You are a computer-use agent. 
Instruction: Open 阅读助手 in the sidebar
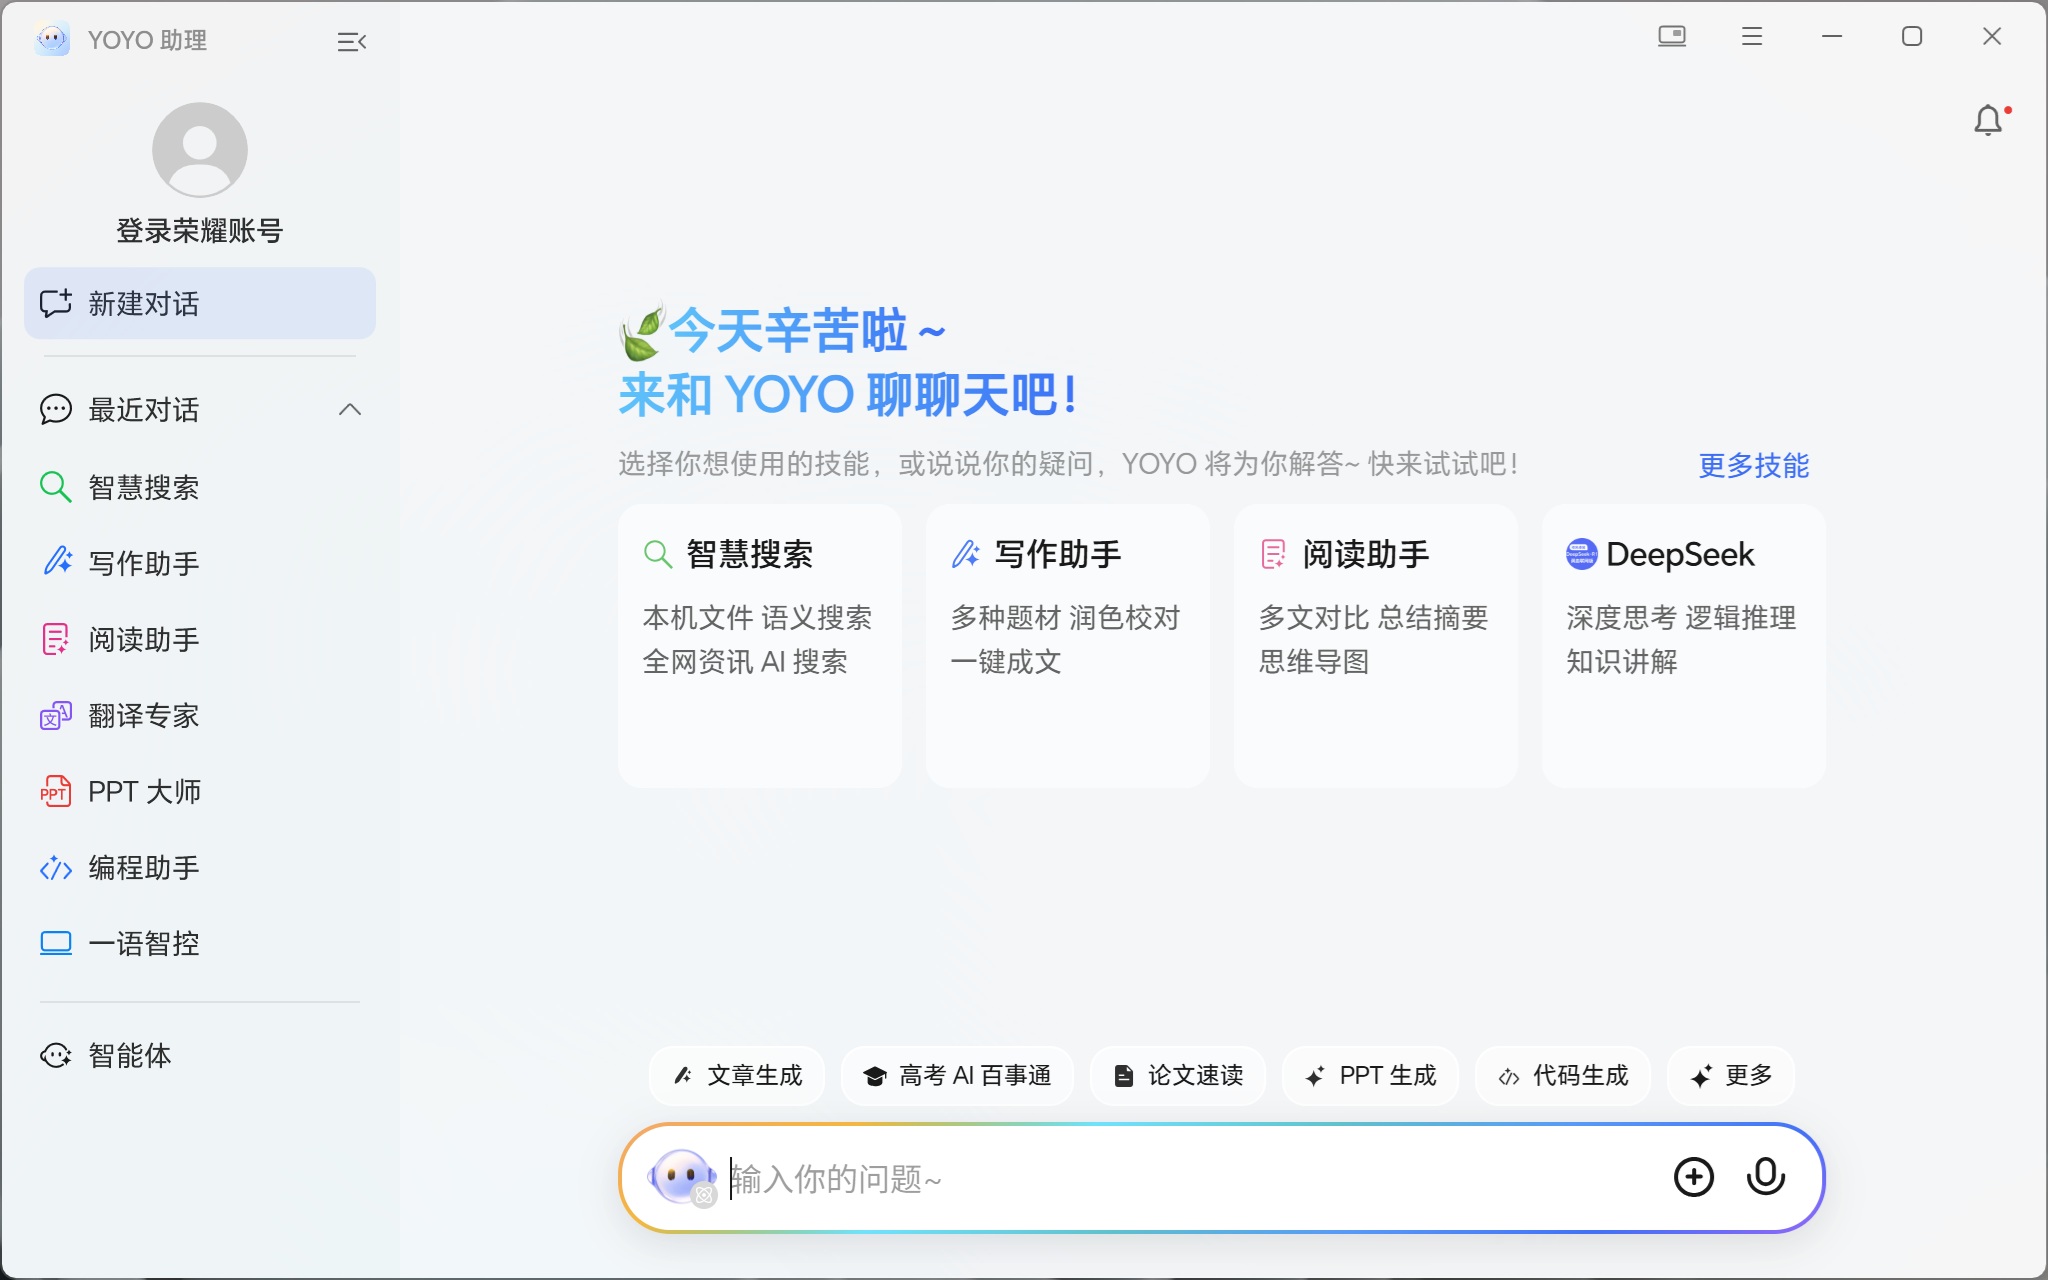coord(200,639)
